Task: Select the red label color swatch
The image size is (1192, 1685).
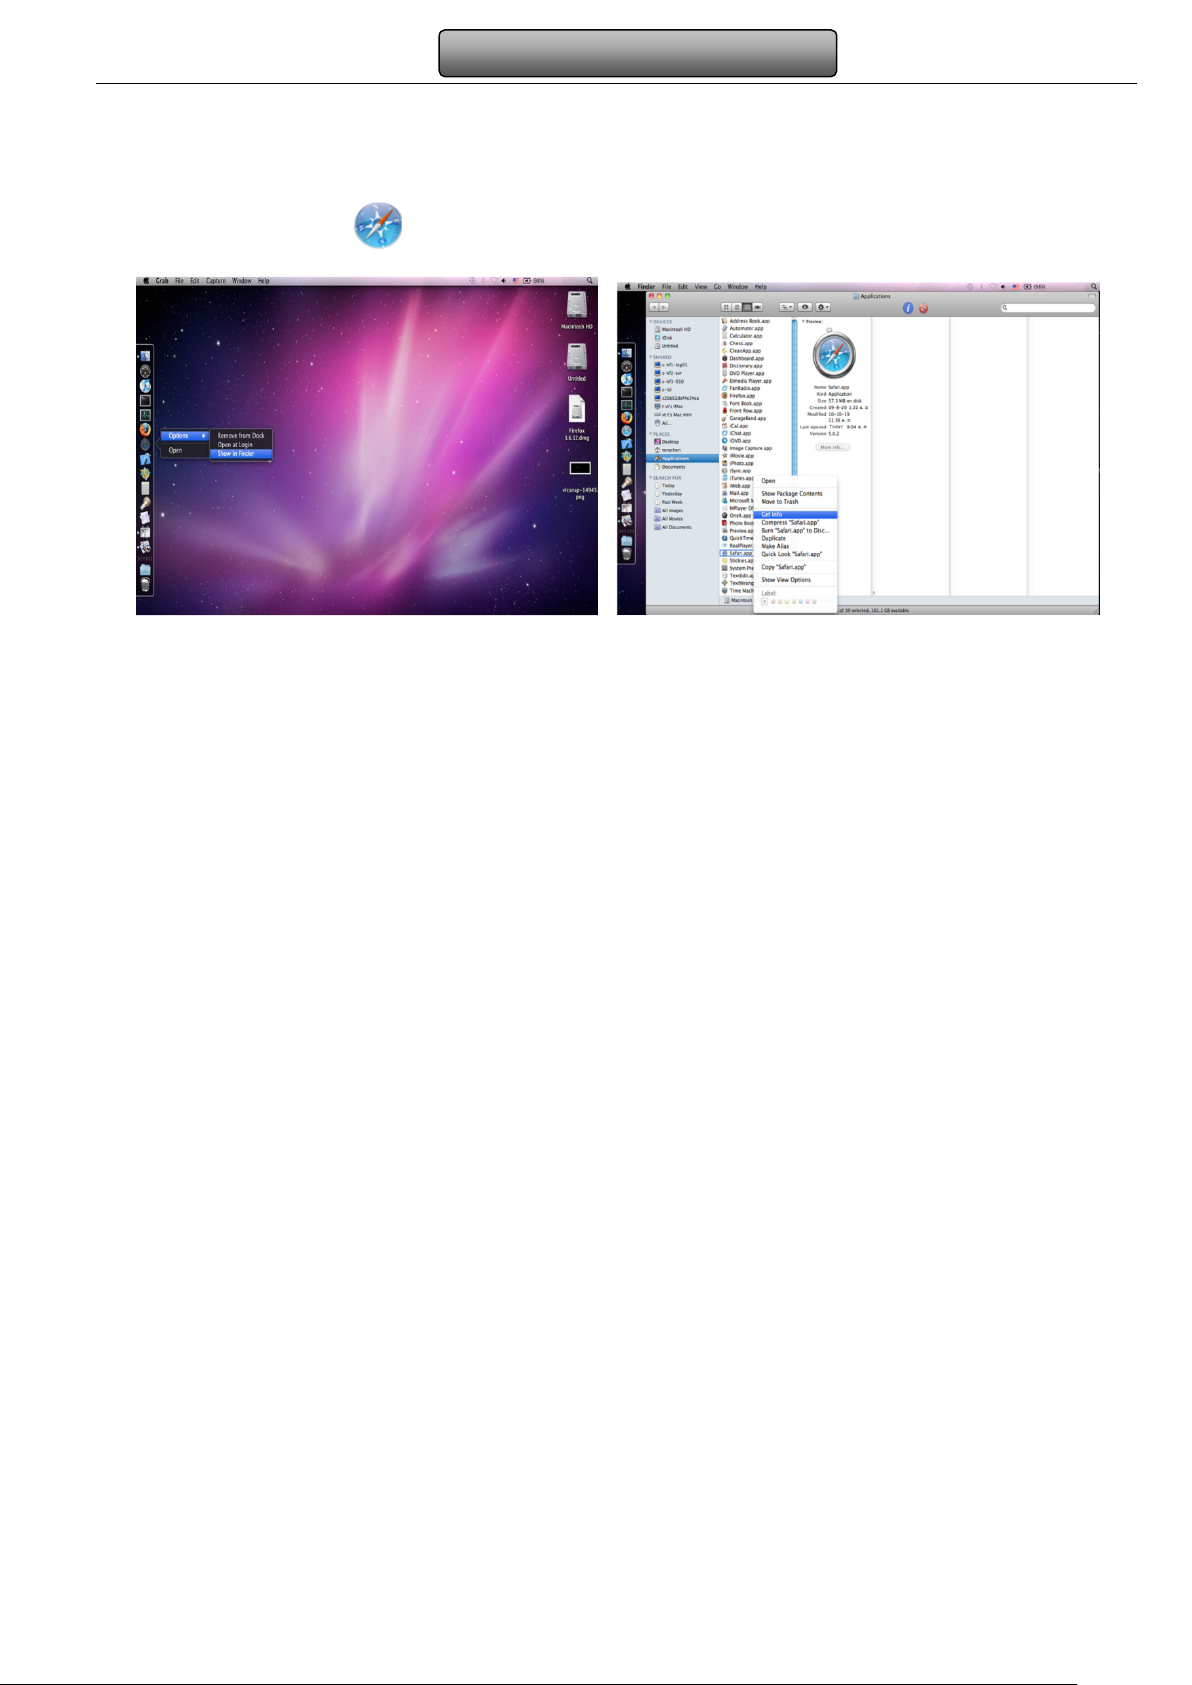Action: tap(773, 602)
